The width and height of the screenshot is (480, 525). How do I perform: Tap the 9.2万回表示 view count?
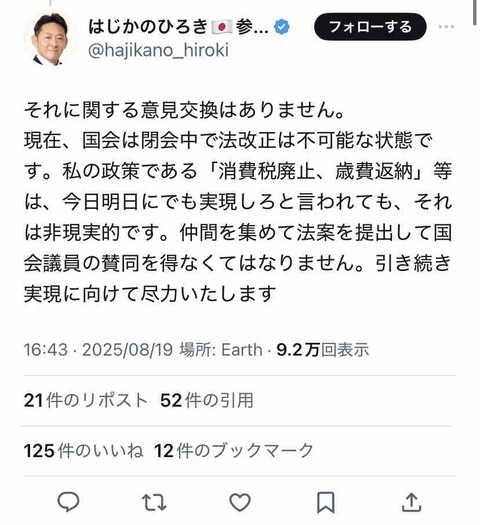(x=323, y=350)
